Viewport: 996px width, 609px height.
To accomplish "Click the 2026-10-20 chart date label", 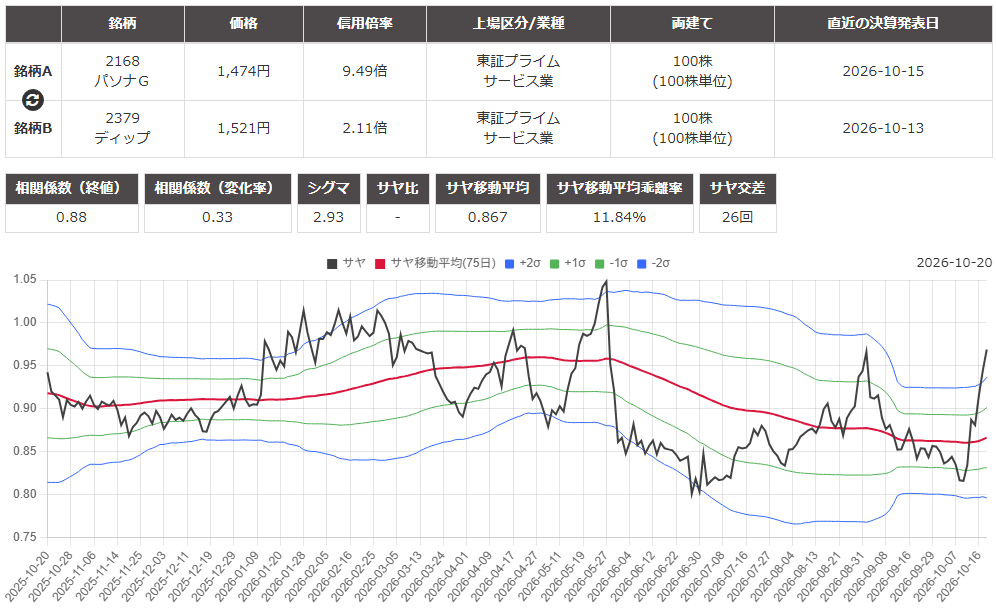I will [x=954, y=263].
